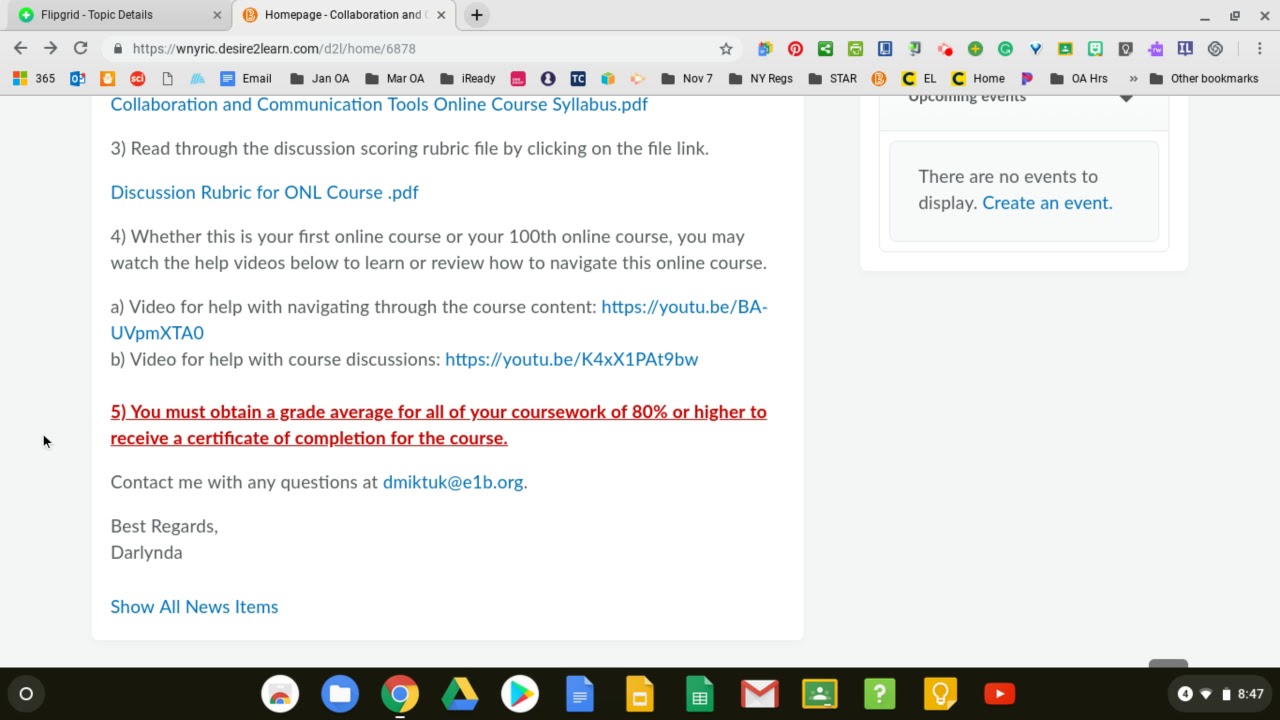Open the green share extension icon
This screenshot has height=720, width=1280.
tap(825, 48)
